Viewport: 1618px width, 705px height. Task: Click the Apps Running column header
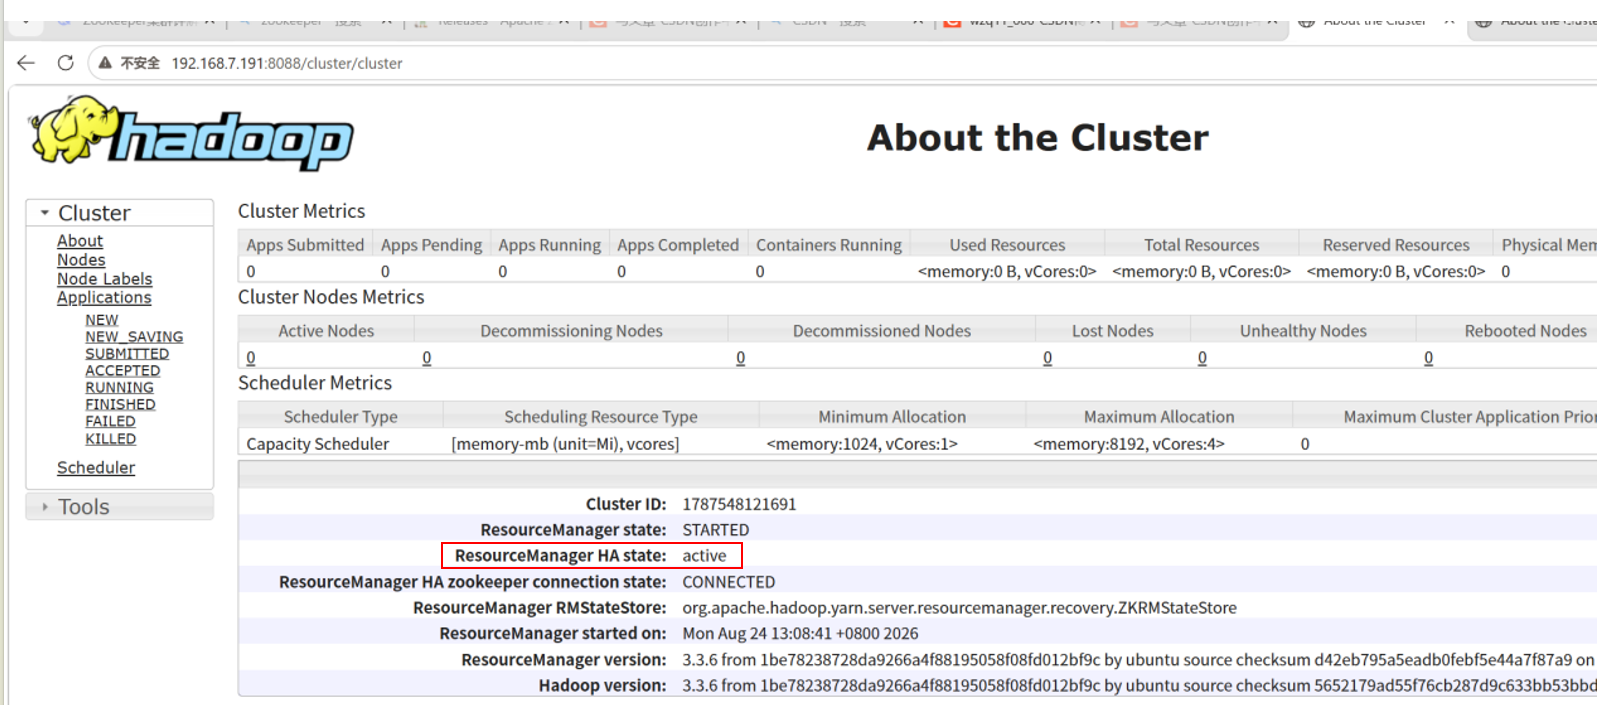click(x=549, y=245)
